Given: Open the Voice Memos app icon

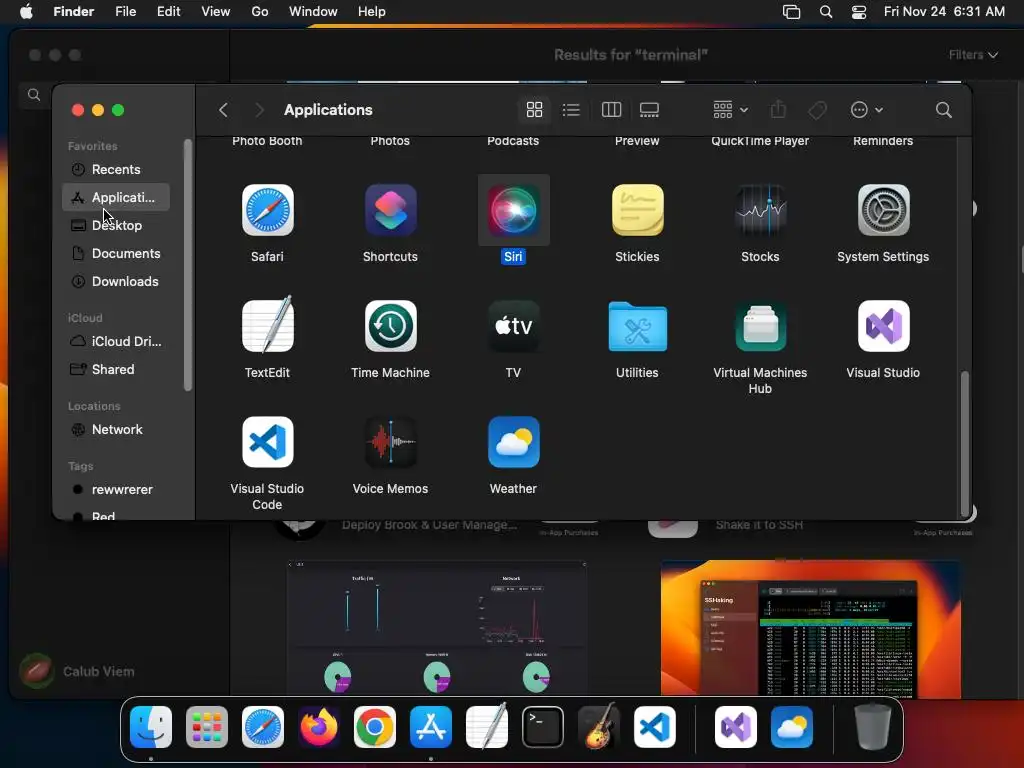Looking at the screenshot, I should [x=391, y=442].
